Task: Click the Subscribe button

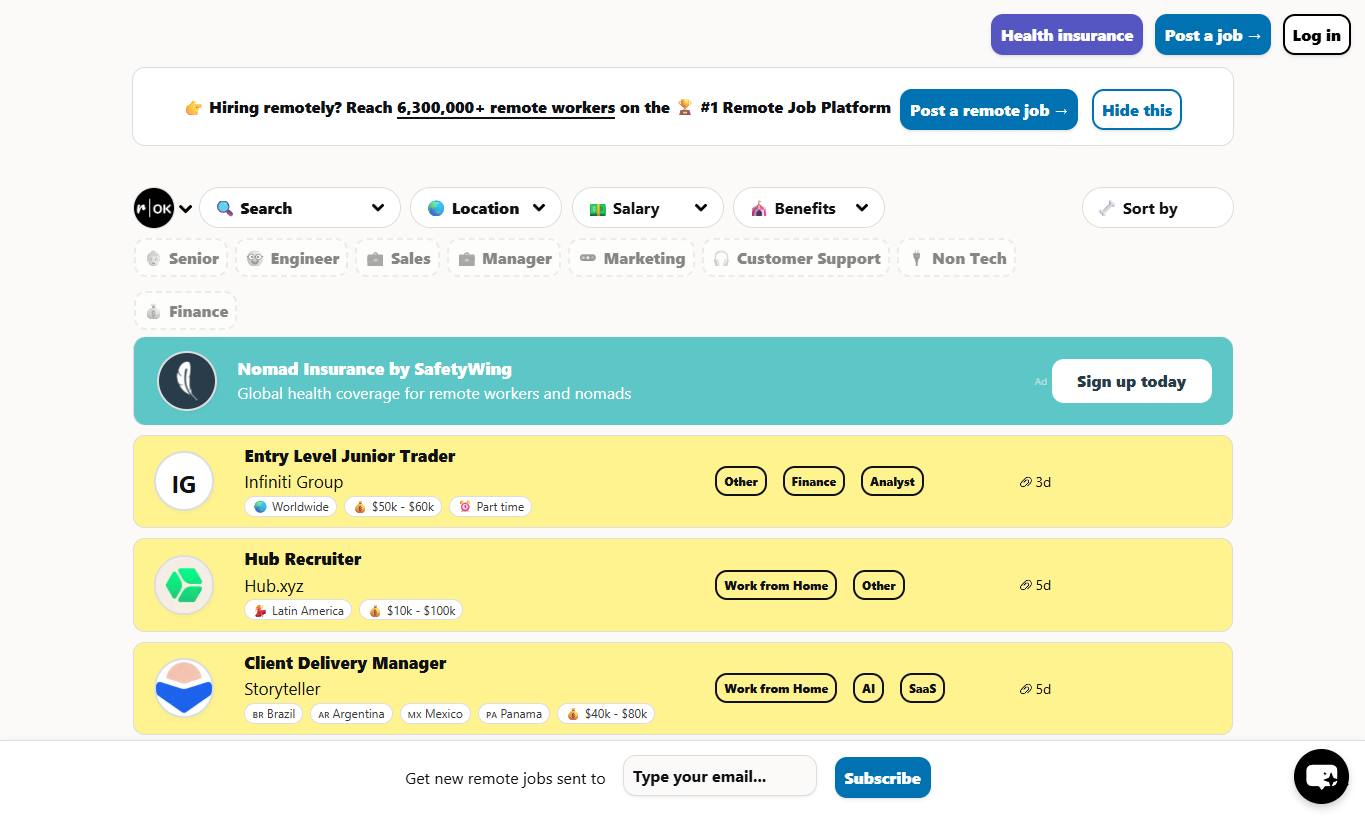Action: click(x=883, y=778)
